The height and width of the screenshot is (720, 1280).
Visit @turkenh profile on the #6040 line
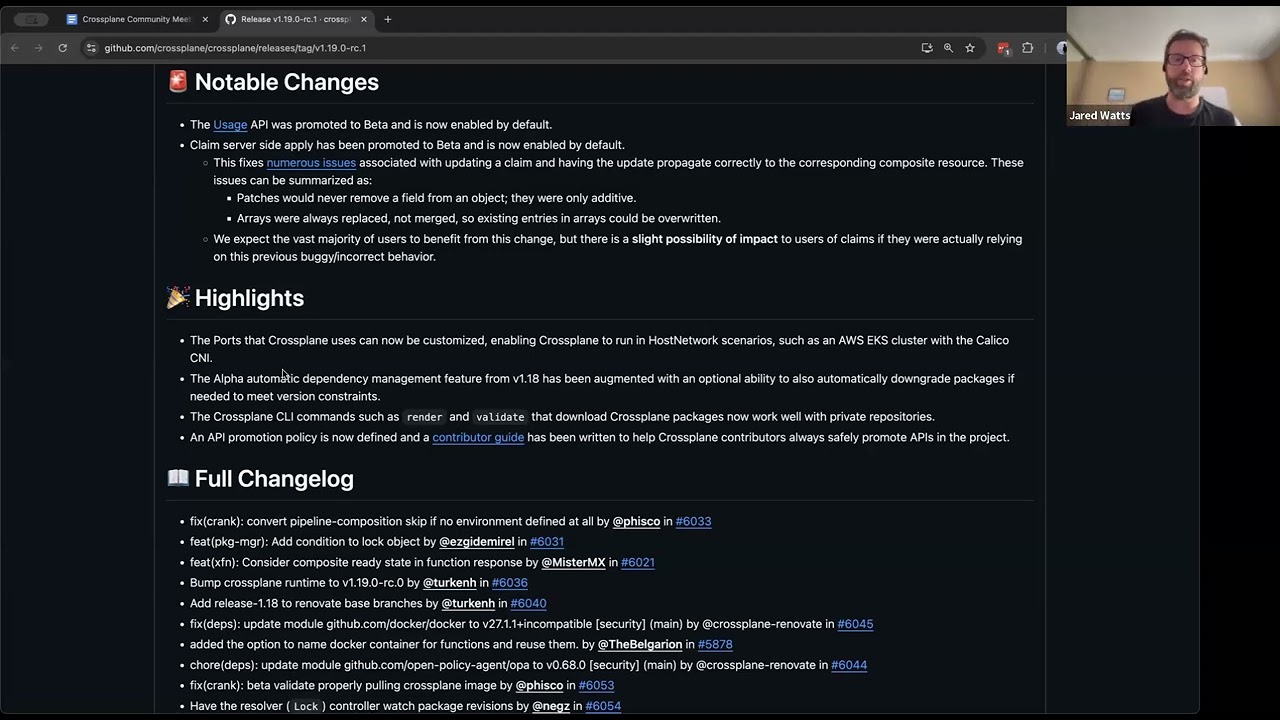coord(468,604)
